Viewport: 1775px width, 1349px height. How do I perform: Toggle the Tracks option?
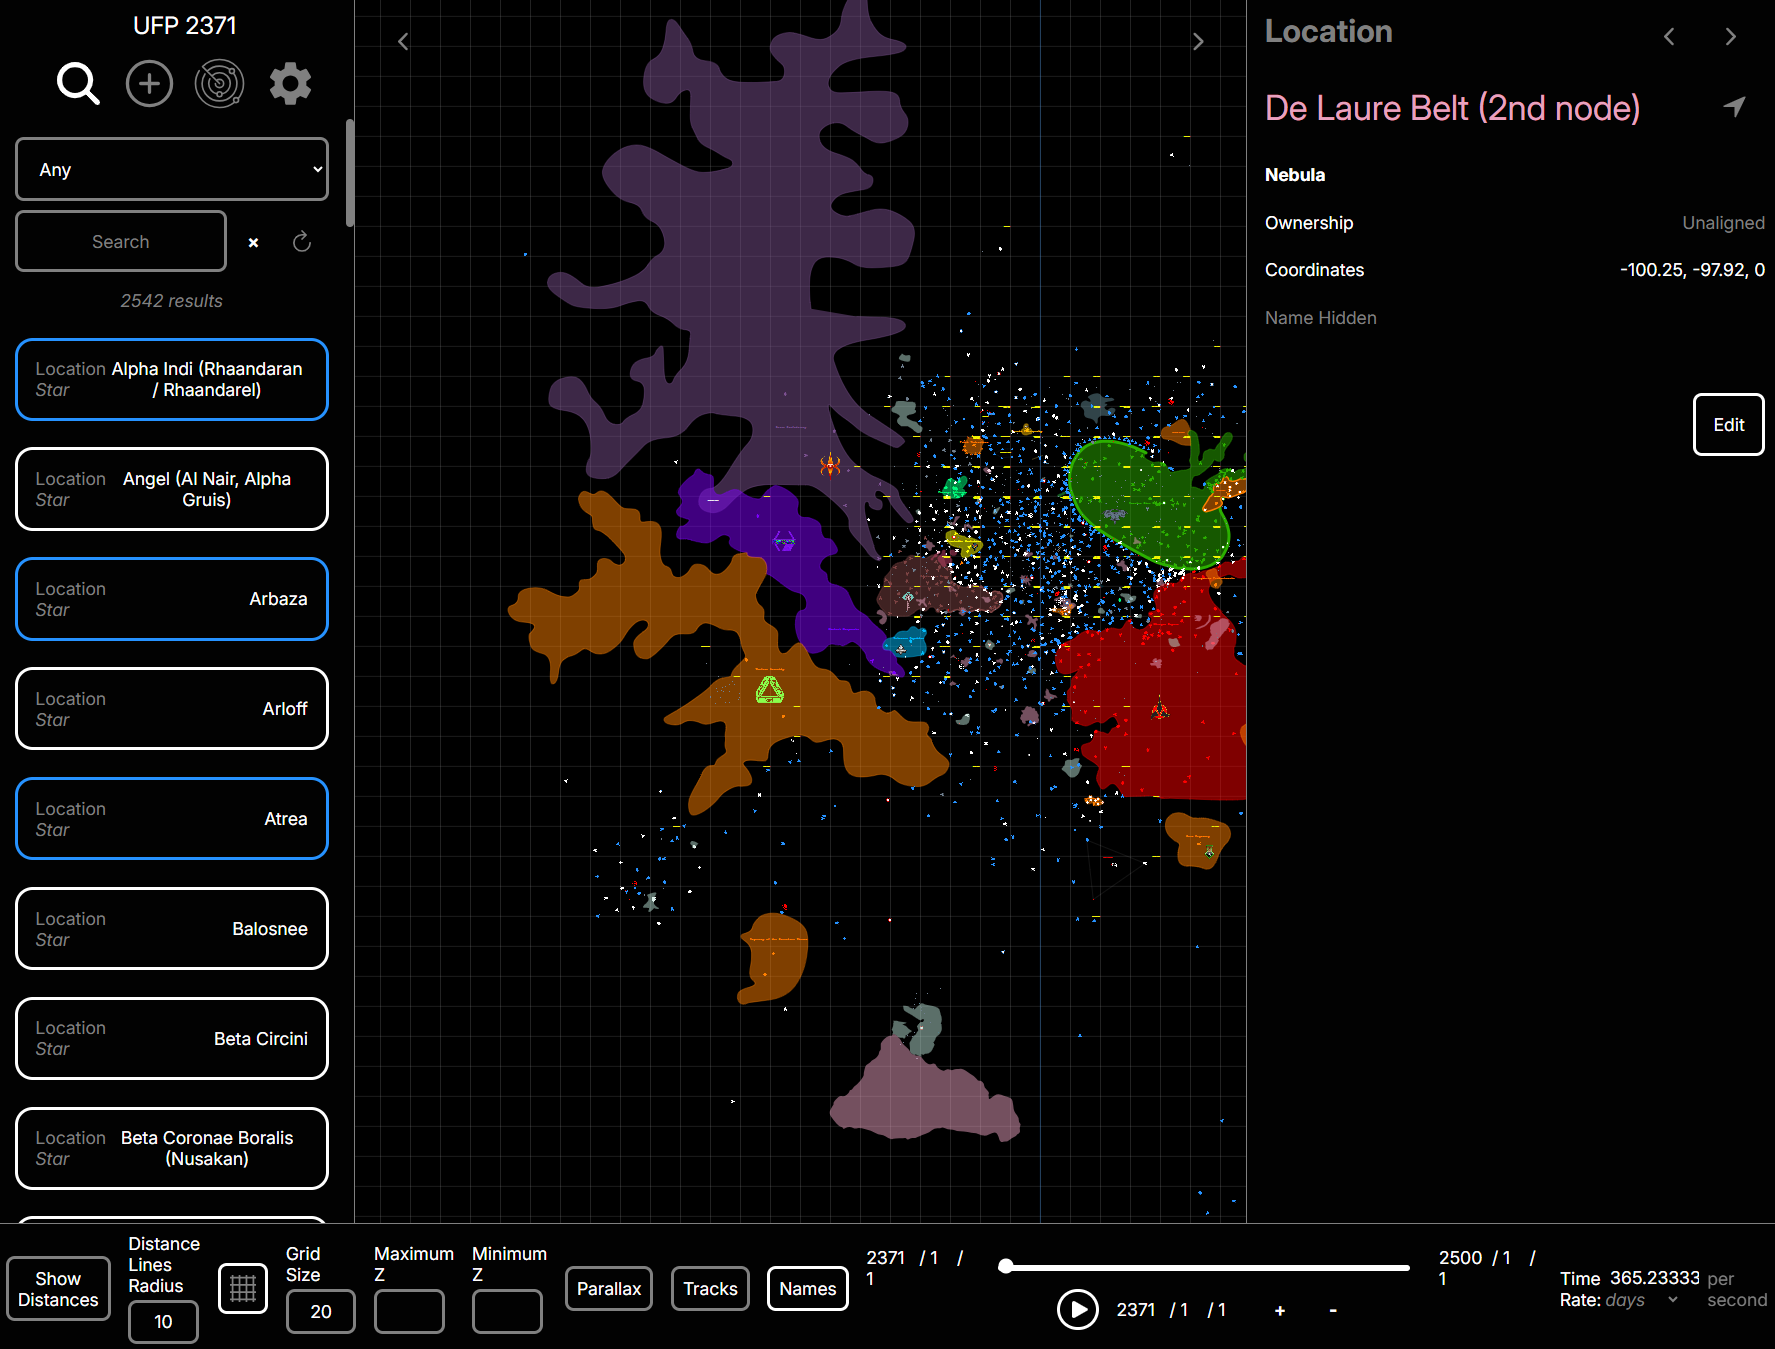(710, 1289)
